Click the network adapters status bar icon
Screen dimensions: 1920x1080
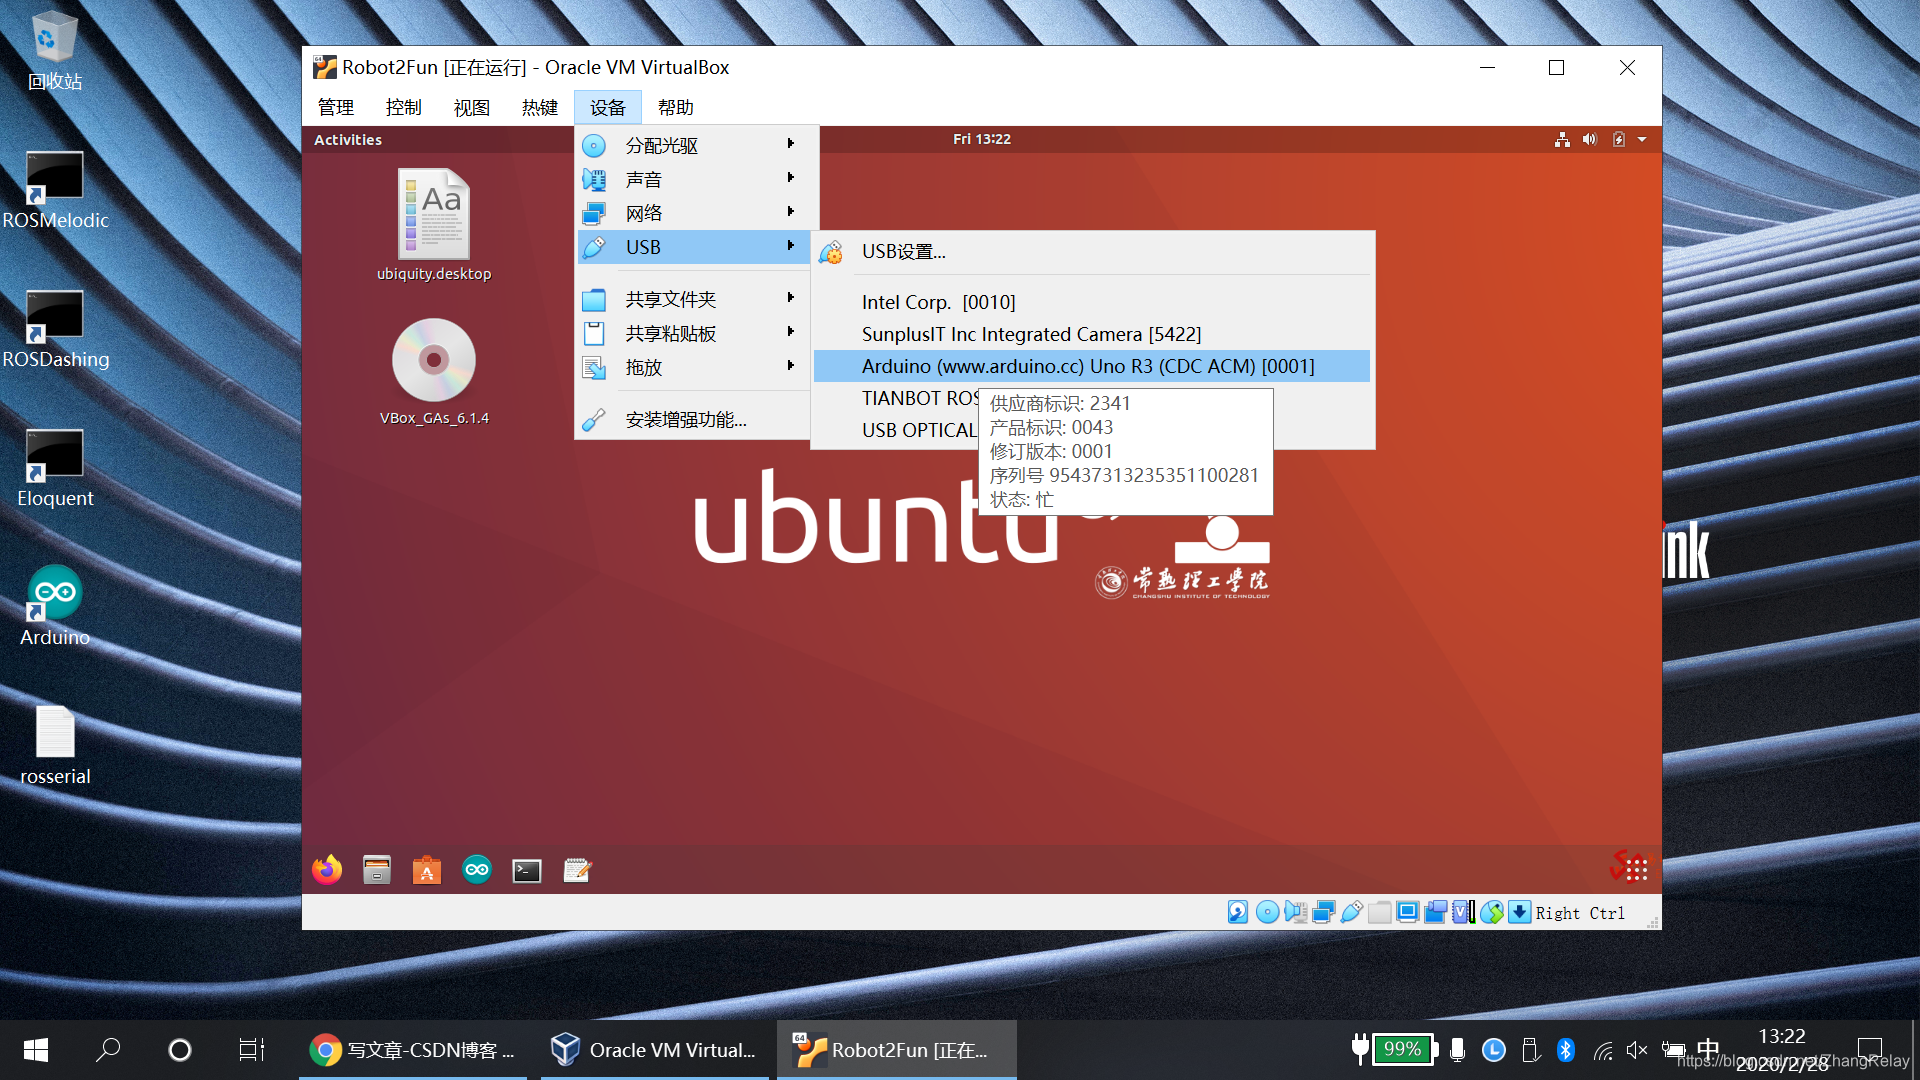click(x=1323, y=912)
